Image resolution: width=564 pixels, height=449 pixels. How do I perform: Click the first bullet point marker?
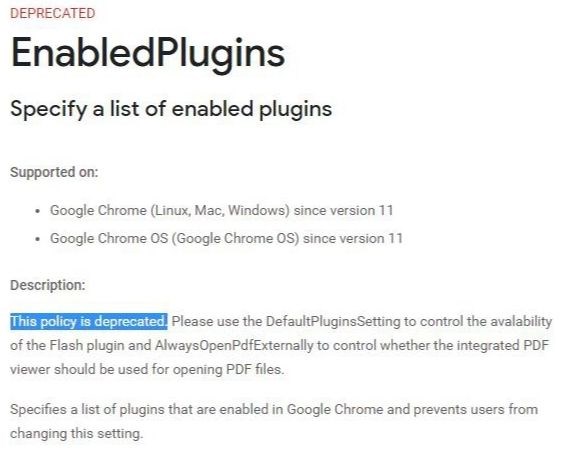point(38,211)
